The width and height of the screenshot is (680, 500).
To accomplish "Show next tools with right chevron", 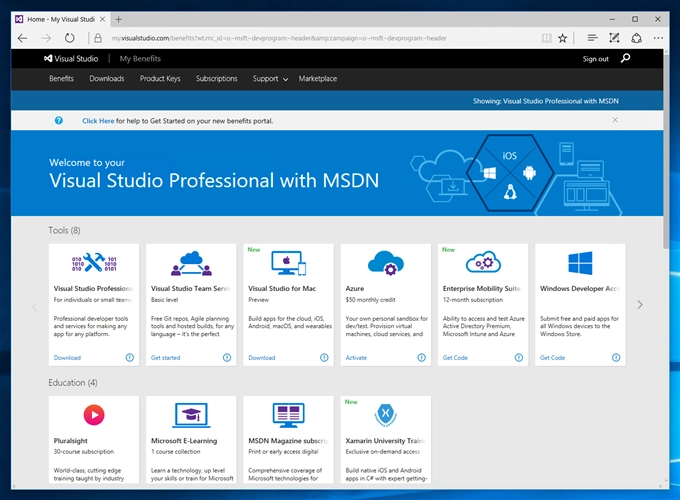I will tap(640, 305).
